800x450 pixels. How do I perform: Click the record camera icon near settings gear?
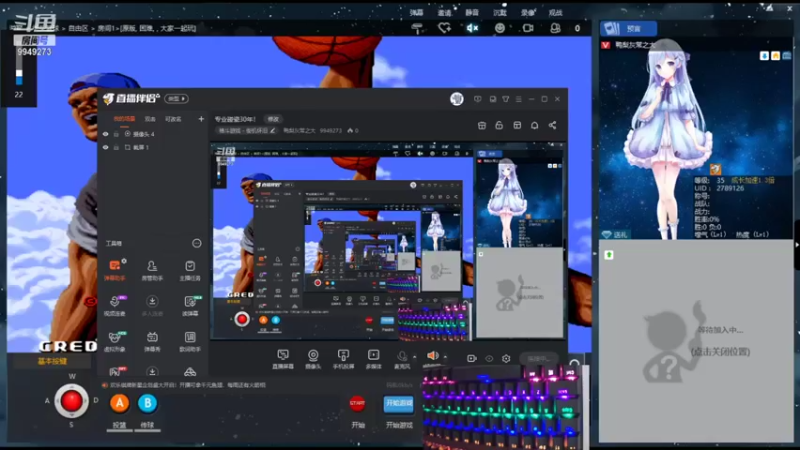click(472, 359)
